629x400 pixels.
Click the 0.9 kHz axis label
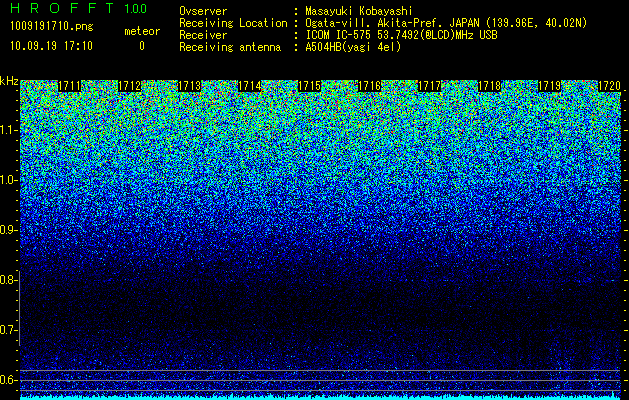8,230
